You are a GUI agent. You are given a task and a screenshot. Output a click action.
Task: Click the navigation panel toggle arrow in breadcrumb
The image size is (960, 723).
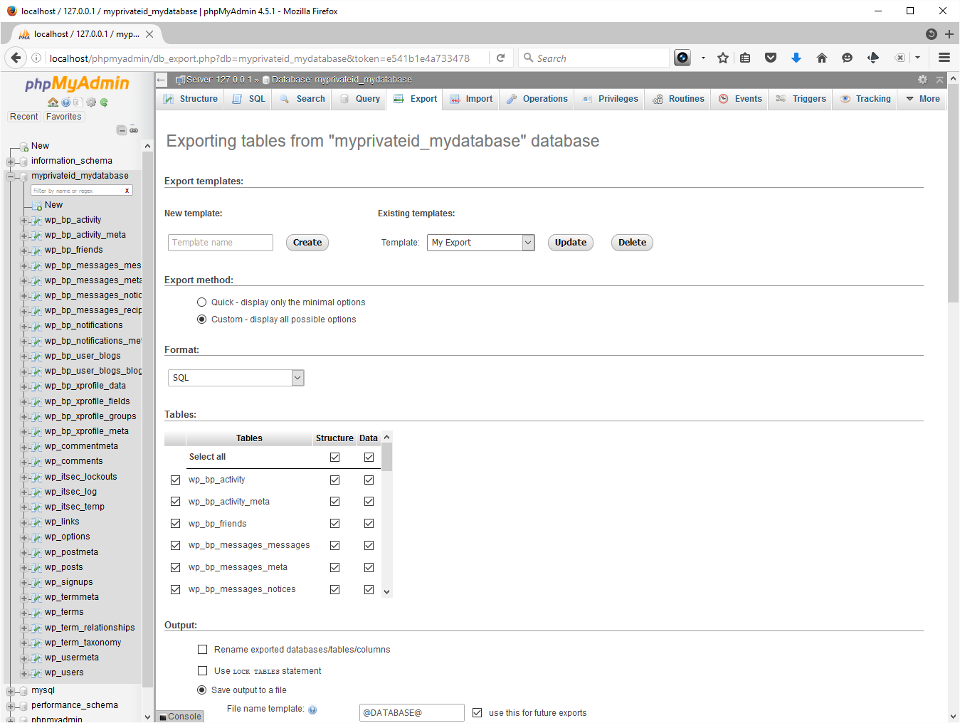[x=161, y=80]
